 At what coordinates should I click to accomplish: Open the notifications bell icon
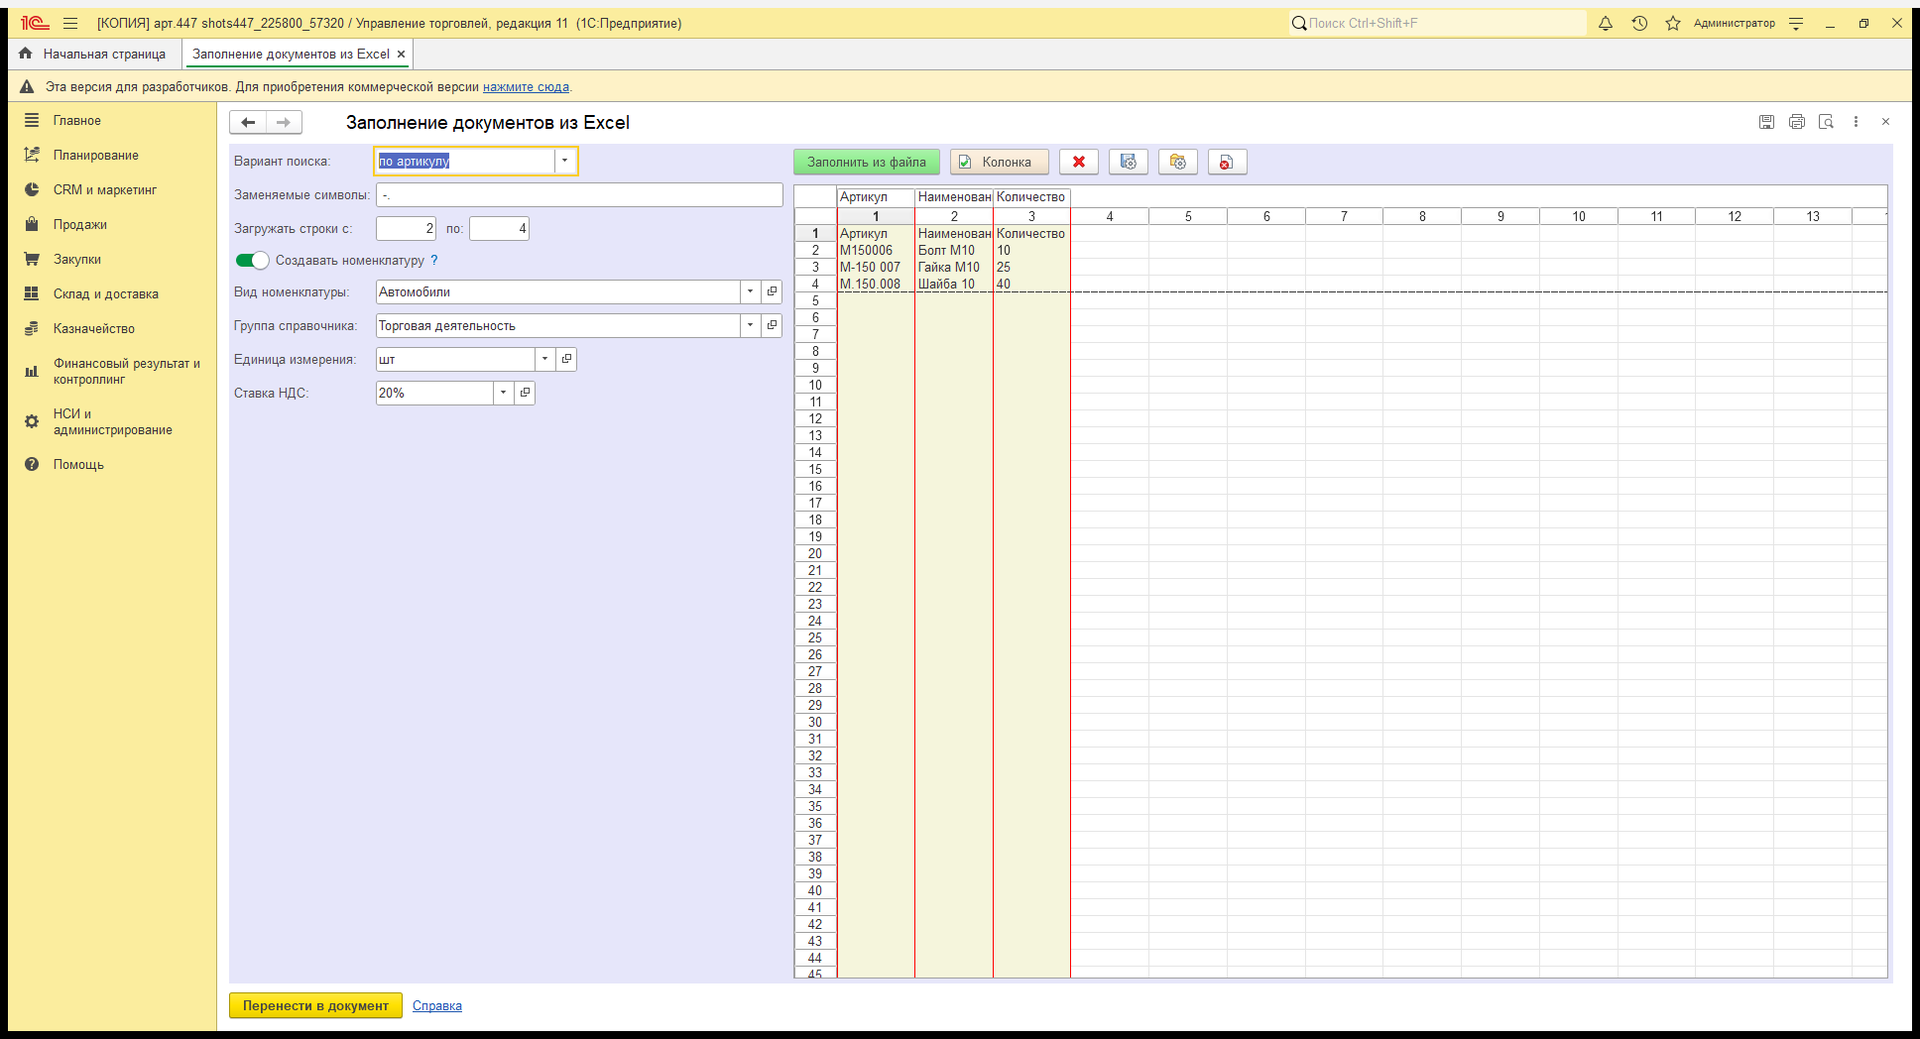(1605, 23)
